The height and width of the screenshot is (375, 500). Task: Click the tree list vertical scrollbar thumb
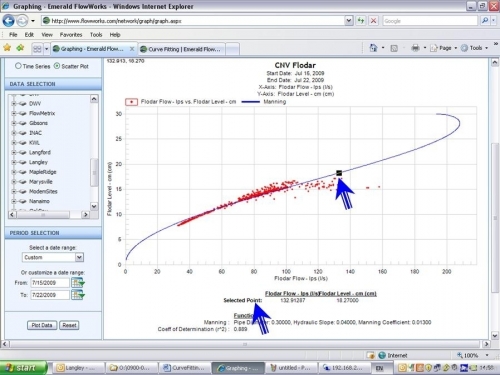coord(94,173)
